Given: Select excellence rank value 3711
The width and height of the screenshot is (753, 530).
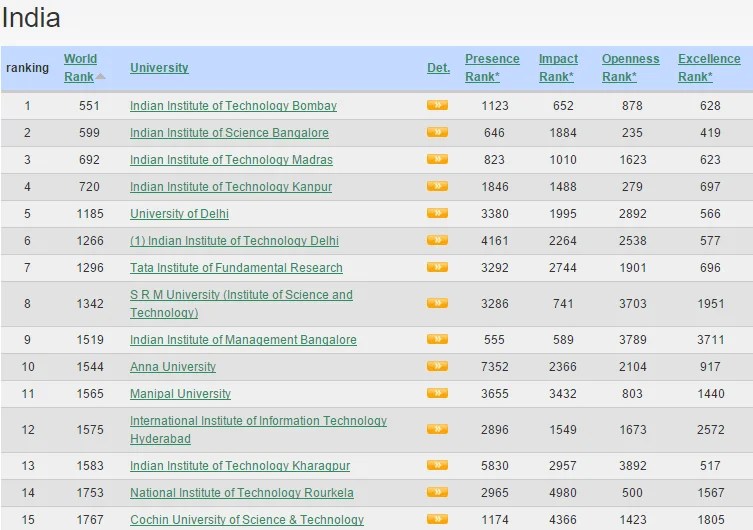Looking at the screenshot, I should (x=711, y=339).
